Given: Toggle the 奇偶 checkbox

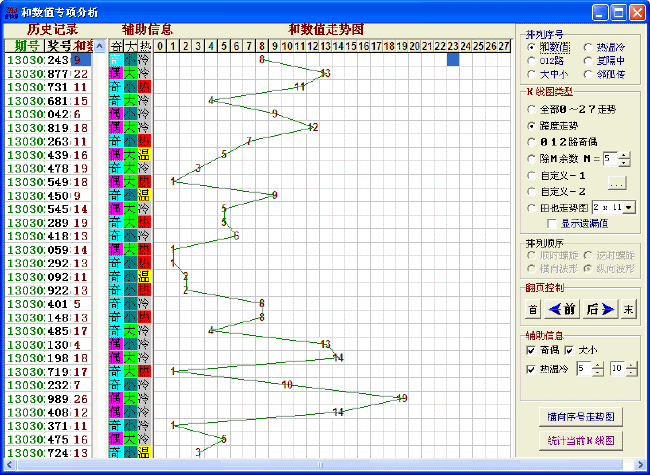Looking at the screenshot, I should click(x=531, y=350).
